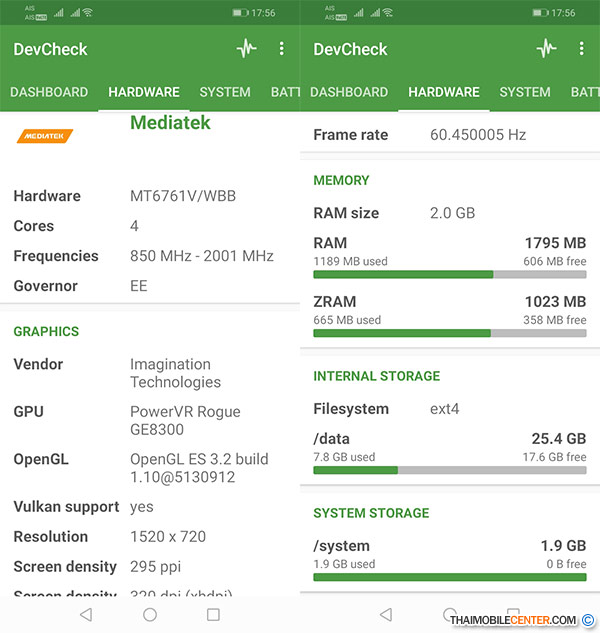Viewport: 600px width, 633px height.
Task: Tap the RAM total 1795 MB
Action: [x=555, y=243]
